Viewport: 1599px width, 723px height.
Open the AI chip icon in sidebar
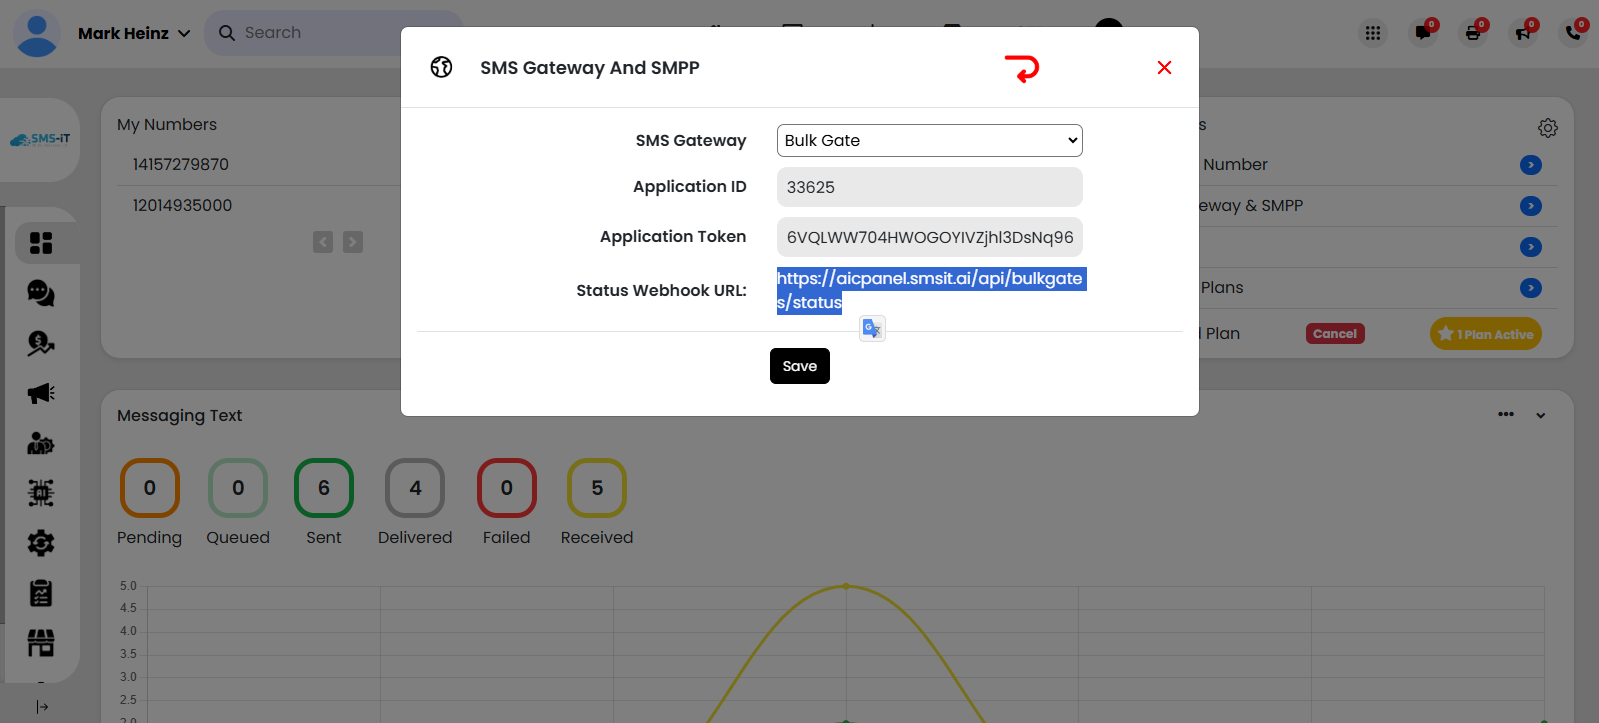41,493
